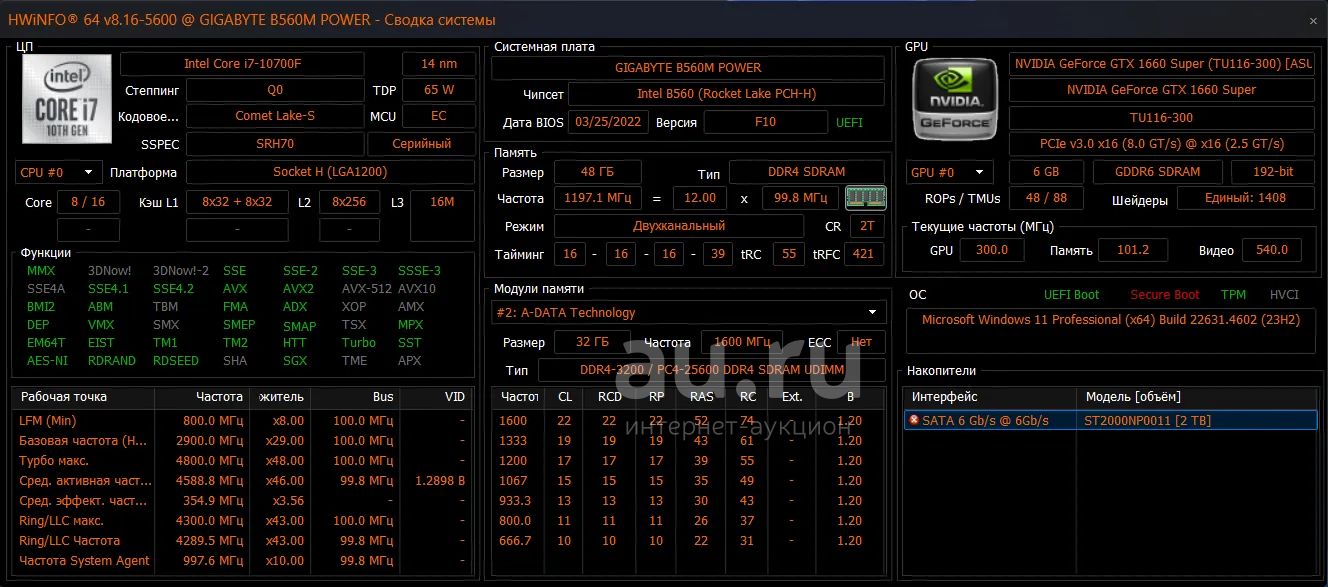
Task: Click the NVIDIA GeForce logo image
Action: point(955,97)
